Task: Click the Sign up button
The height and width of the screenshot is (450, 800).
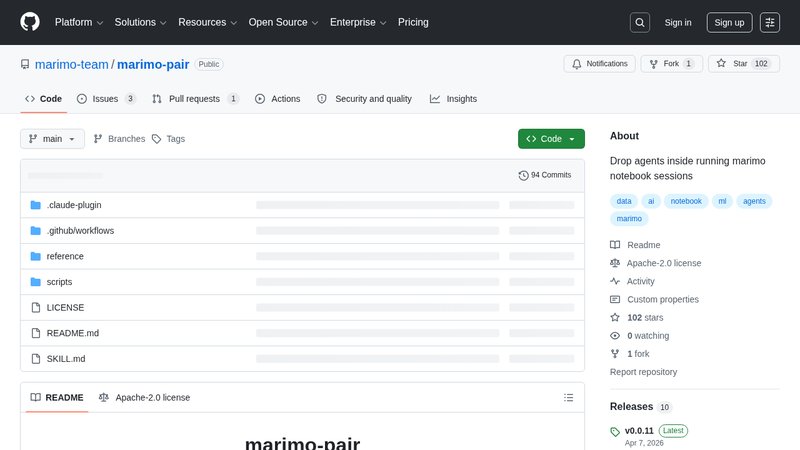Action: pyautogui.click(x=729, y=22)
